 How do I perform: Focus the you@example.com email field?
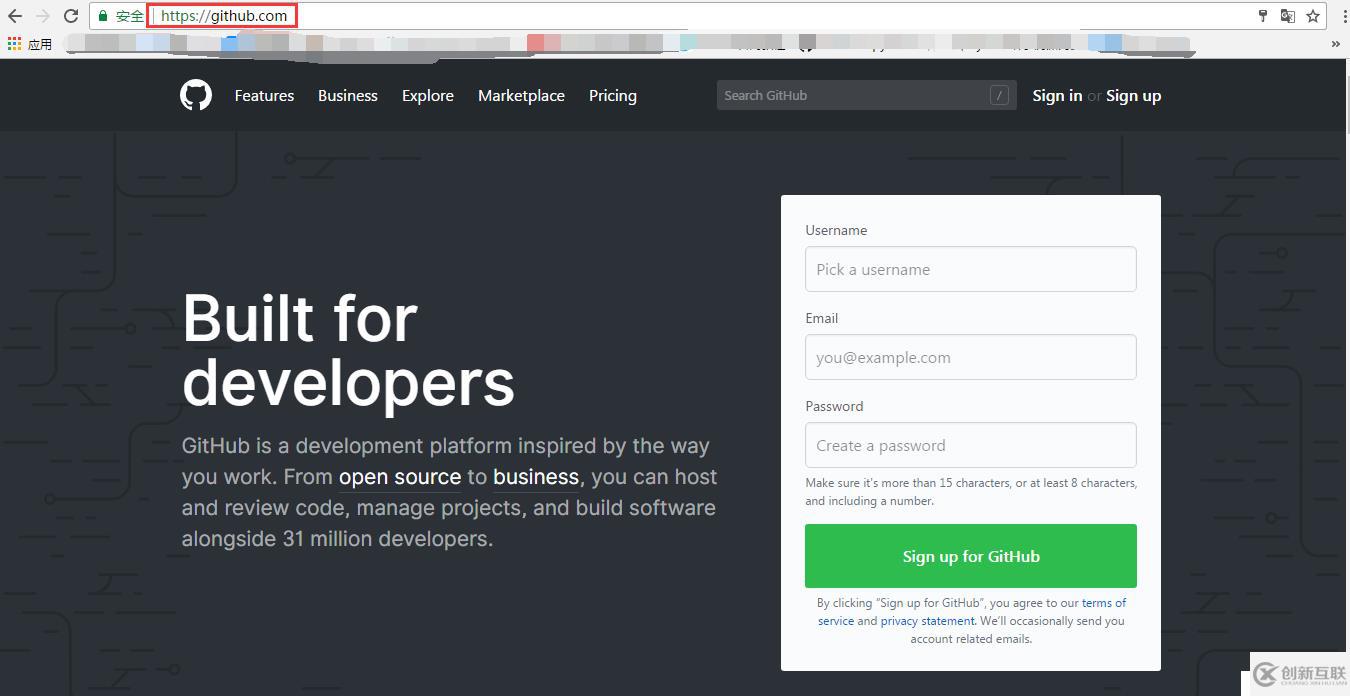970,357
